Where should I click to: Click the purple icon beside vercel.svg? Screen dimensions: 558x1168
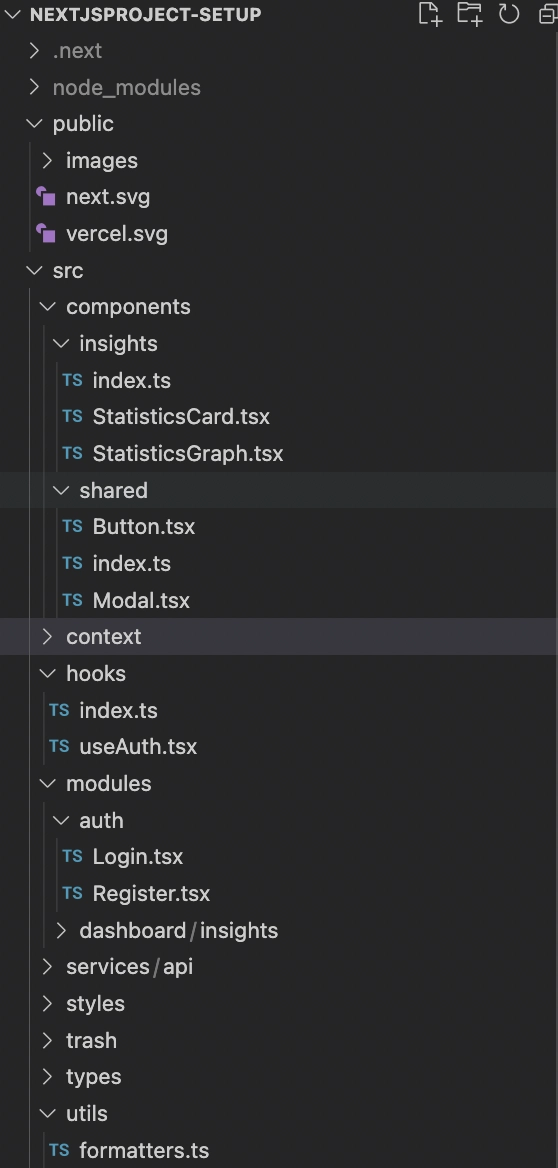coord(45,233)
